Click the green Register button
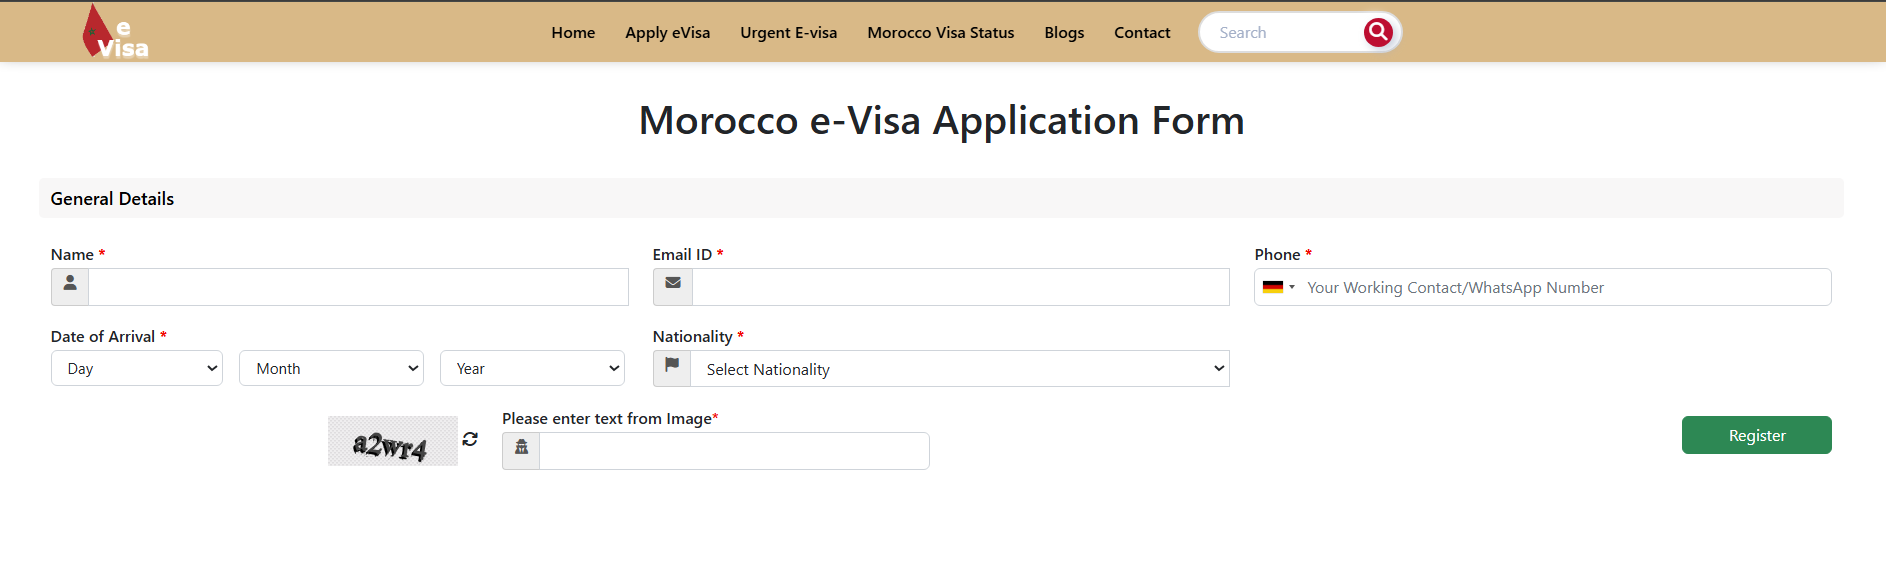The width and height of the screenshot is (1886, 581). click(1756, 435)
